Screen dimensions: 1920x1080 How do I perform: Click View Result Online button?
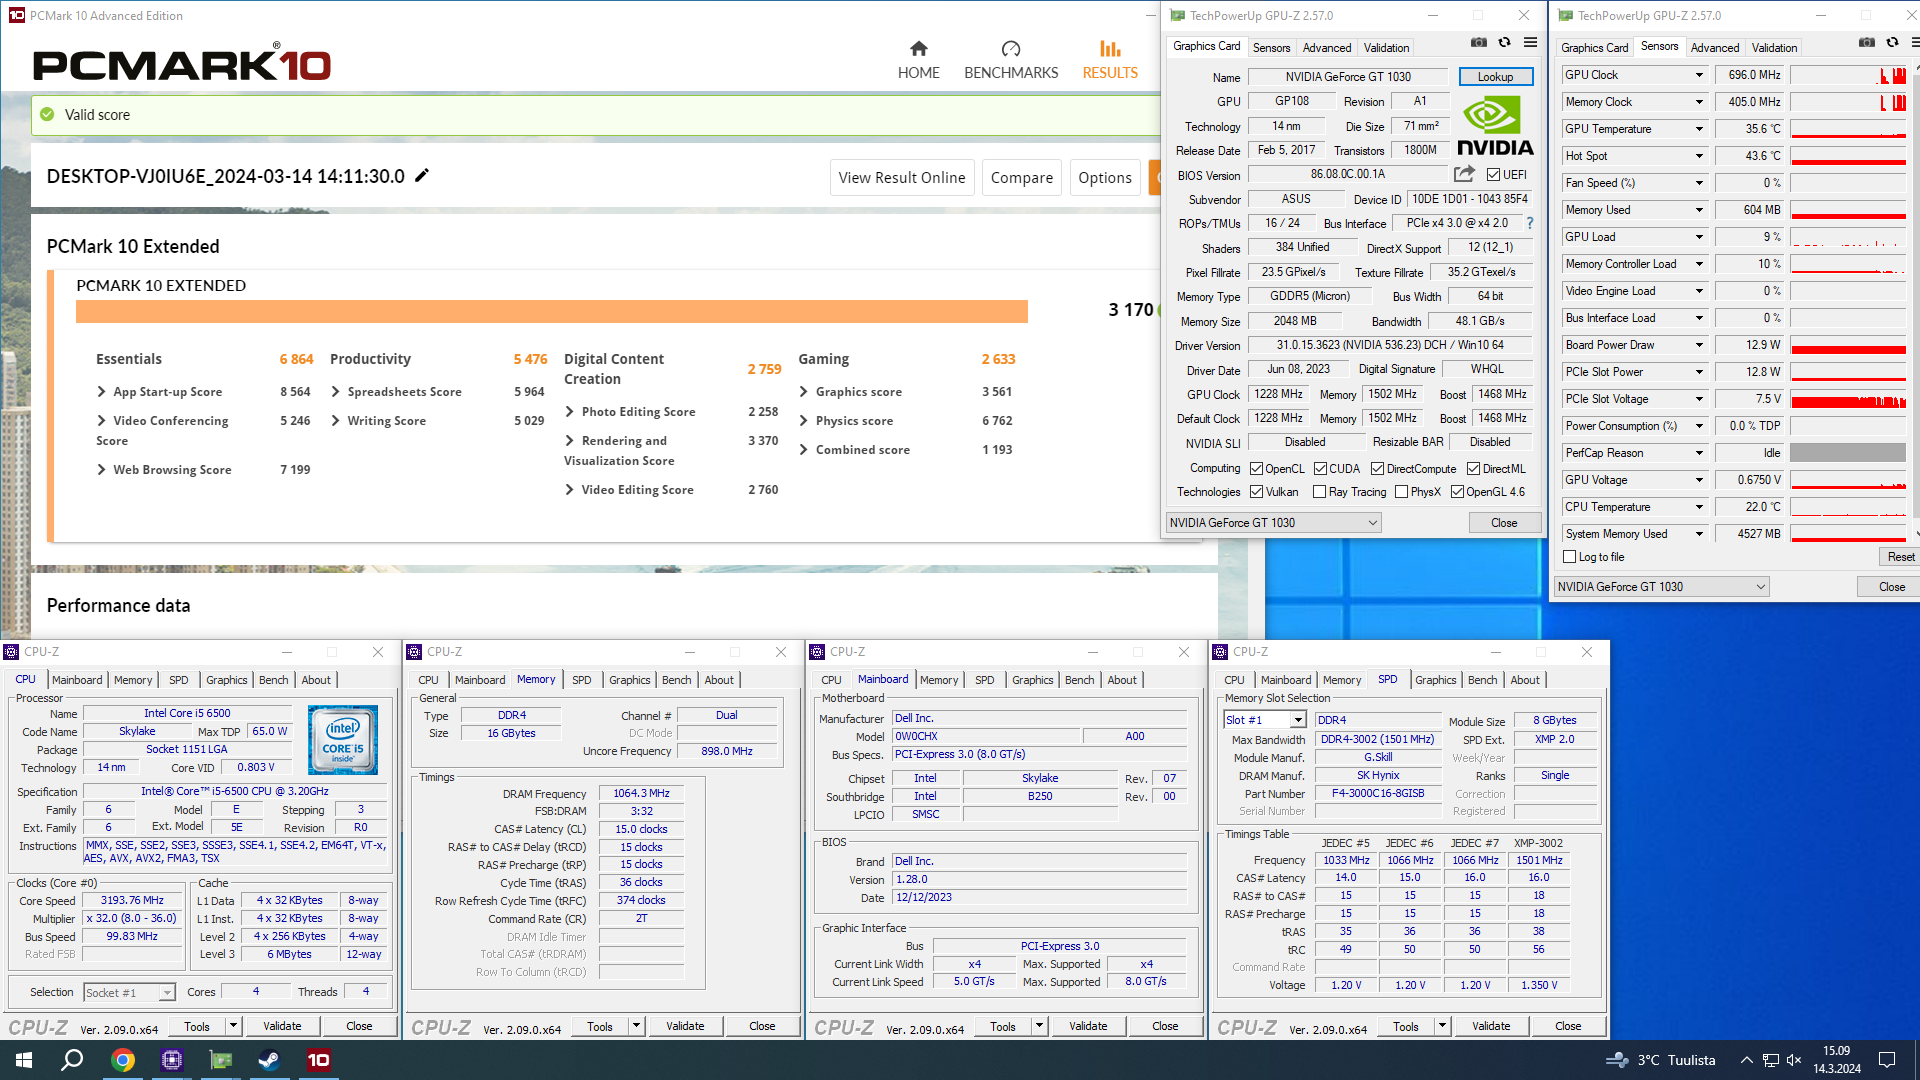point(902,178)
